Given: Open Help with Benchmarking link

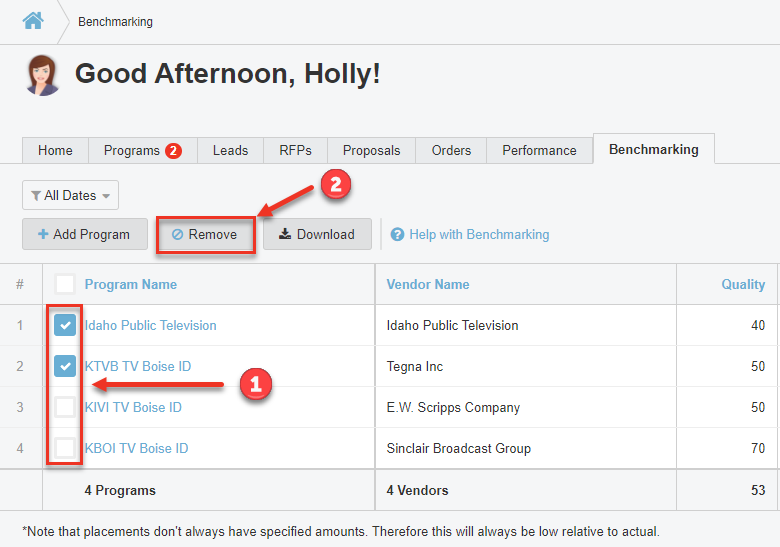Looking at the screenshot, I should click(478, 235).
